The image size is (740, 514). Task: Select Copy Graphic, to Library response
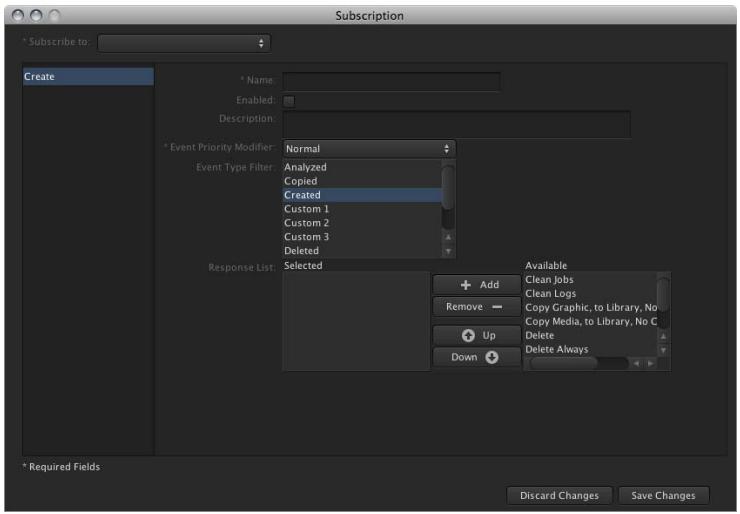tap(590, 307)
